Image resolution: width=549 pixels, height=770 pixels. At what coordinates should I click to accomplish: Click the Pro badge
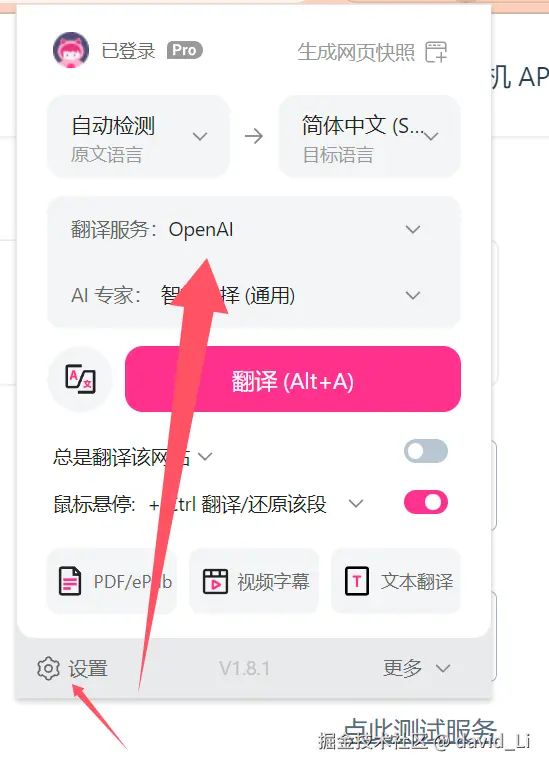coord(185,50)
